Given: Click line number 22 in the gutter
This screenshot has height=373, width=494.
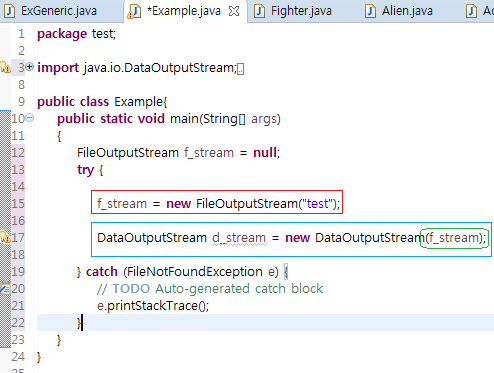Looking at the screenshot, I should [18, 323].
